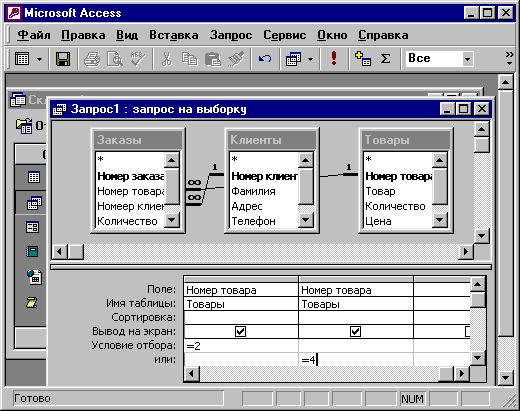
Task: Select the Pages object icon in the database sidebar
Action: point(34,277)
